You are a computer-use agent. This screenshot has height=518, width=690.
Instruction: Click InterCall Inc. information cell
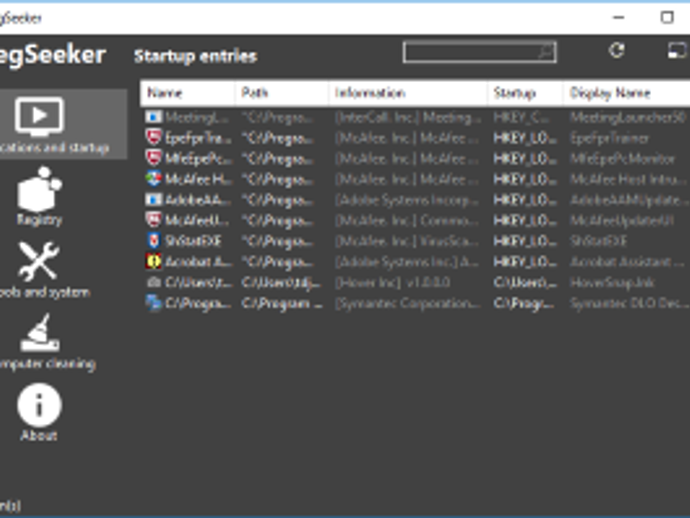[408, 118]
